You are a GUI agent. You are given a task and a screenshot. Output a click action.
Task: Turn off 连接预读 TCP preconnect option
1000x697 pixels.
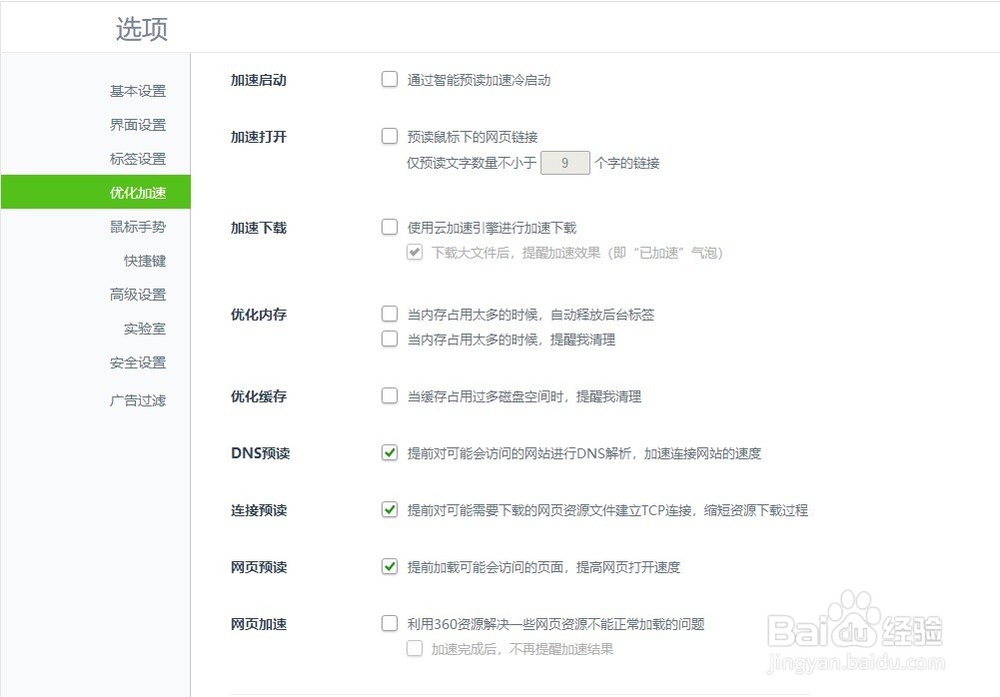point(389,510)
